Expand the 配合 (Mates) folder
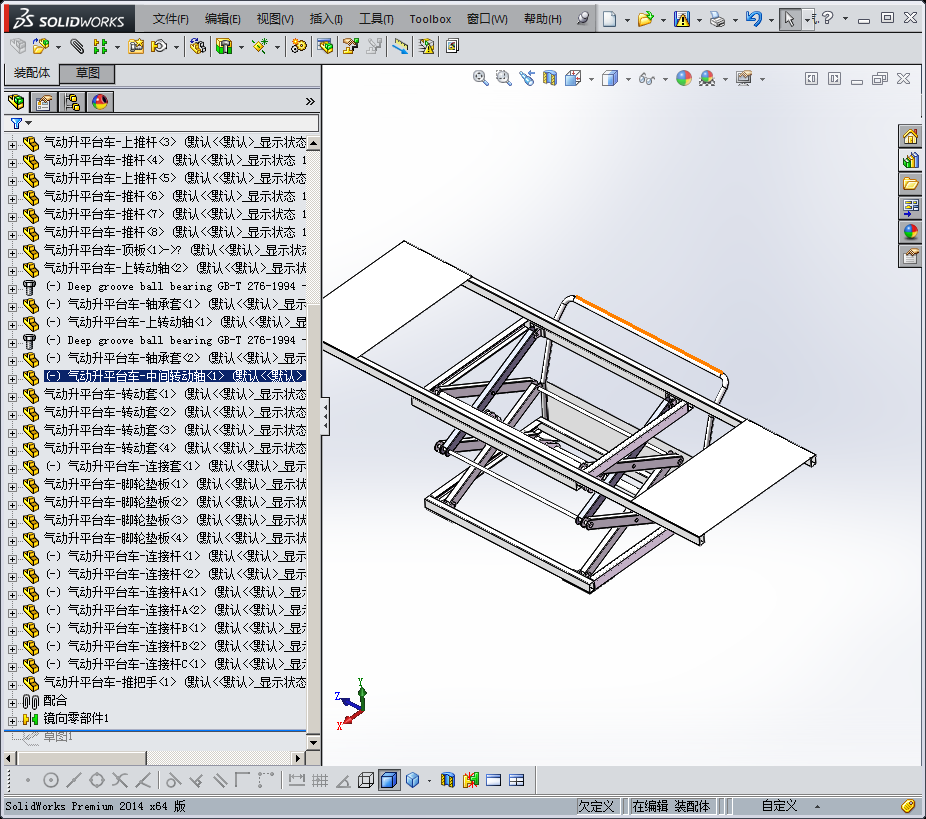Screen dimensions: 926x819 (x=12, y=703)
